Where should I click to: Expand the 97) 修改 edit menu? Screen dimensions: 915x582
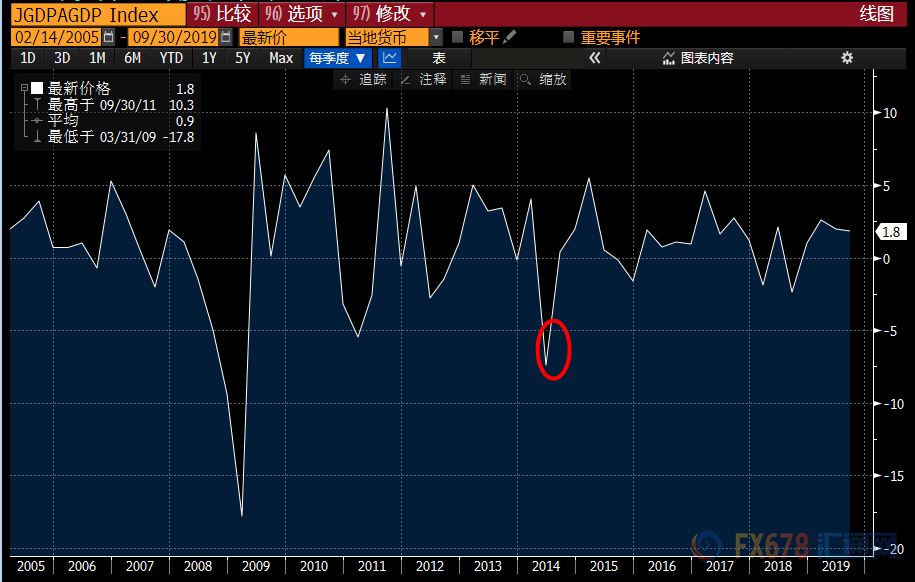390,13
